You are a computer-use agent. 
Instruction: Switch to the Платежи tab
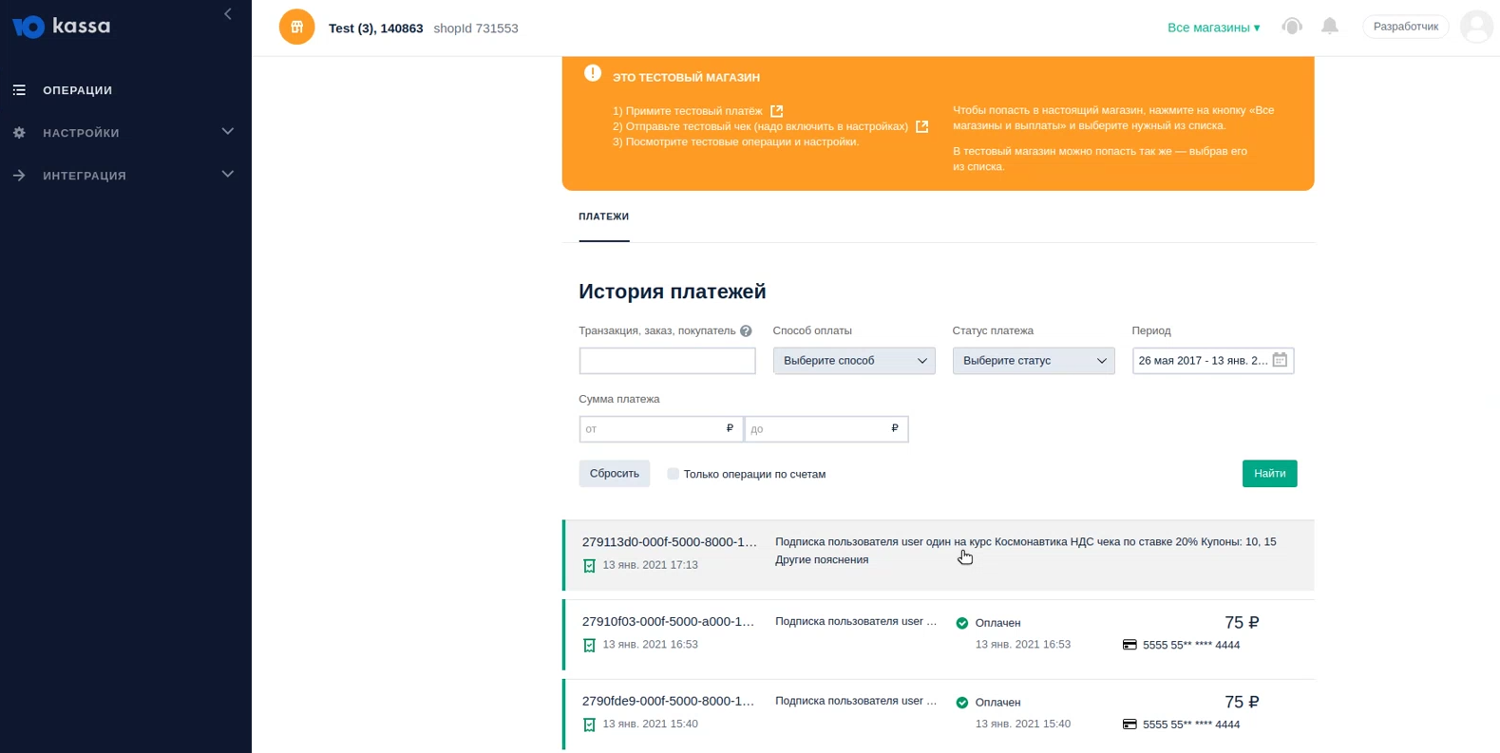[x=604, y=217]
